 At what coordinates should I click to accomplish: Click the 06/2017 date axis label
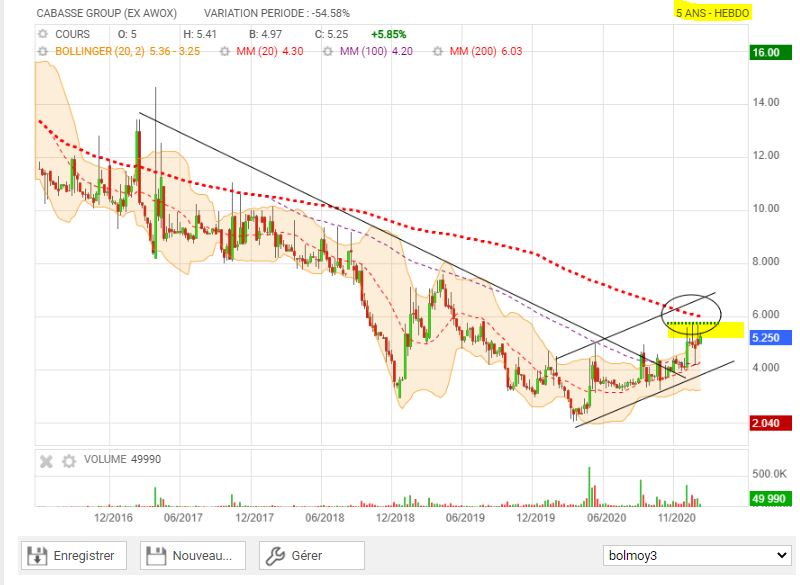183,518
